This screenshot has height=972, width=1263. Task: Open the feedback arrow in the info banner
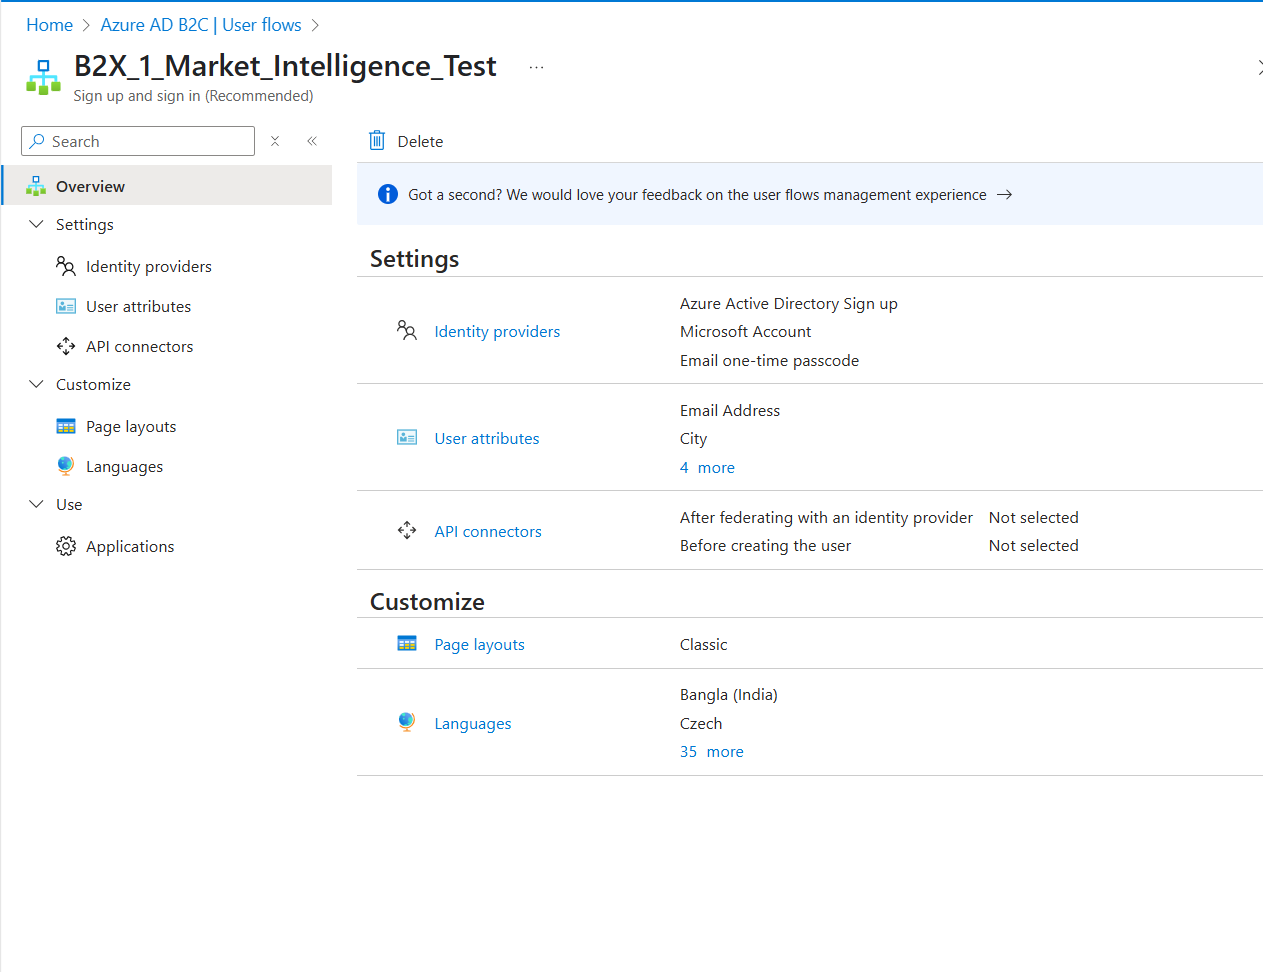[1005, 195]
